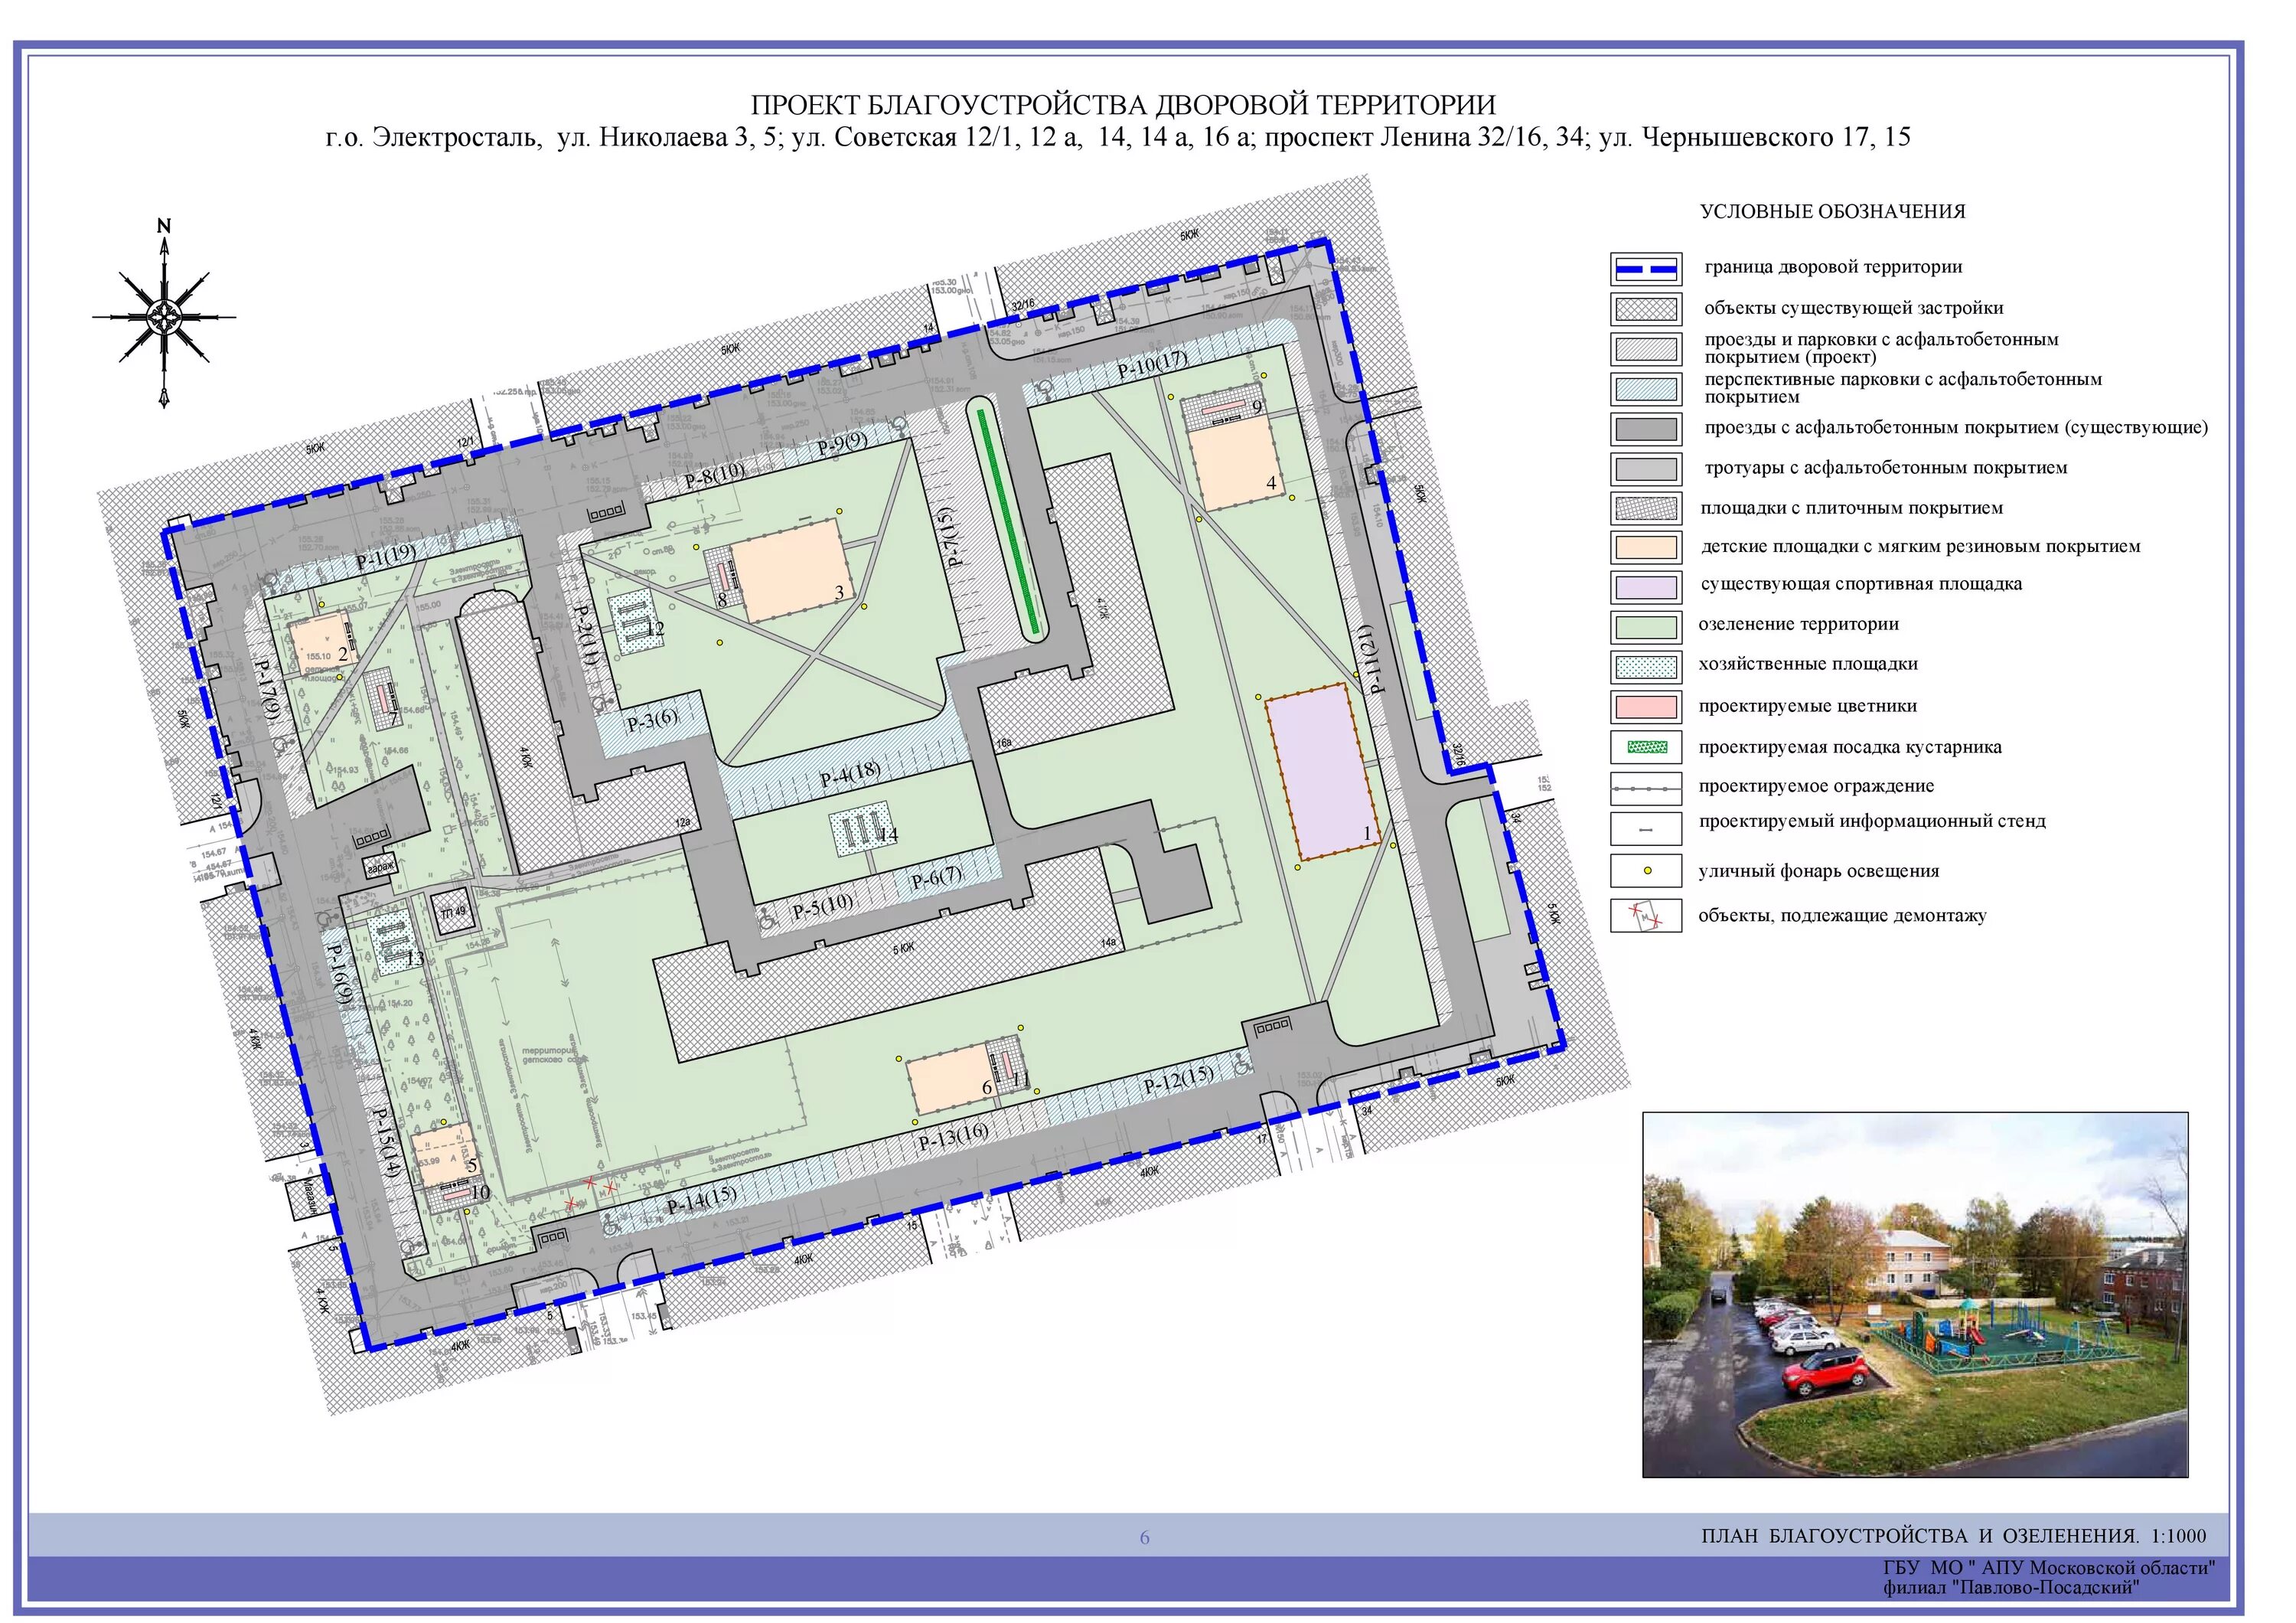The width and height of the screenshot is (2296, 1623).
Task: Click 'уличный фонарь освещения' legend text
Action: click(x=1818, y=871)
